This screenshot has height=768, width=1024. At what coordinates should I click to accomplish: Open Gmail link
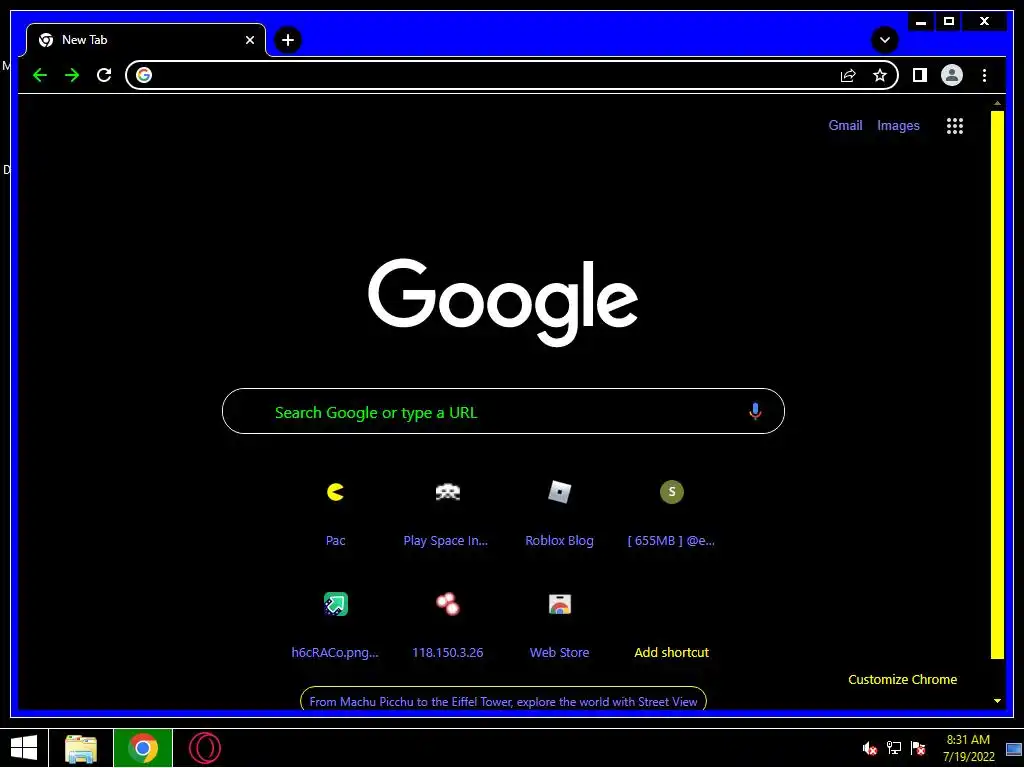(845, 125)
